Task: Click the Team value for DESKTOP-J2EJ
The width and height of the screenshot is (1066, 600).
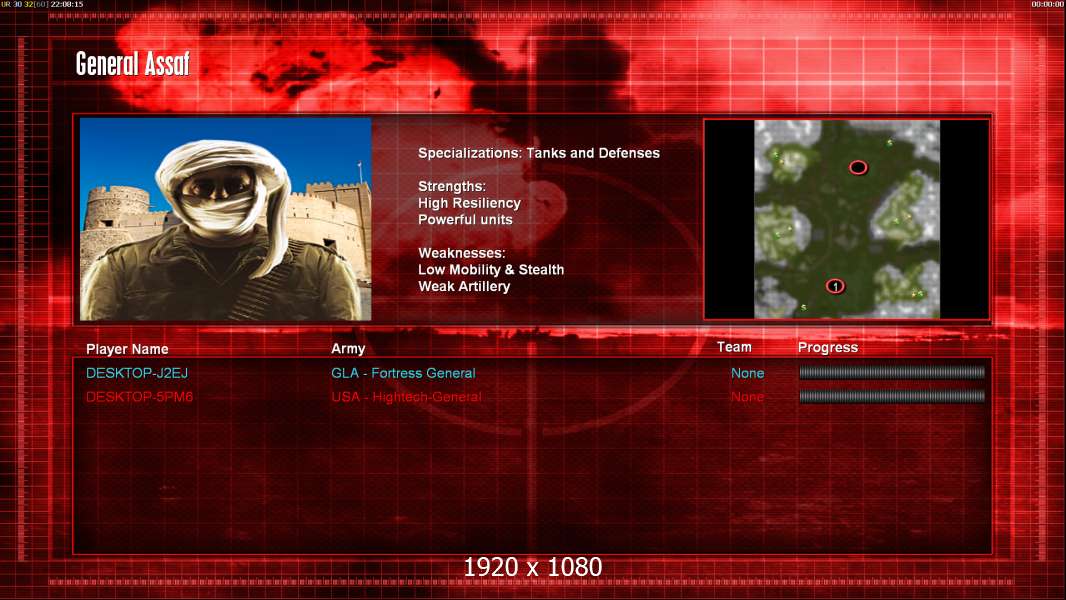Action: point(747,373)
